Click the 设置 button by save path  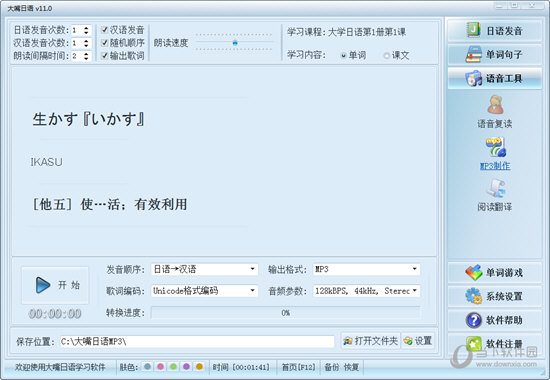click(x=418, y=341)
